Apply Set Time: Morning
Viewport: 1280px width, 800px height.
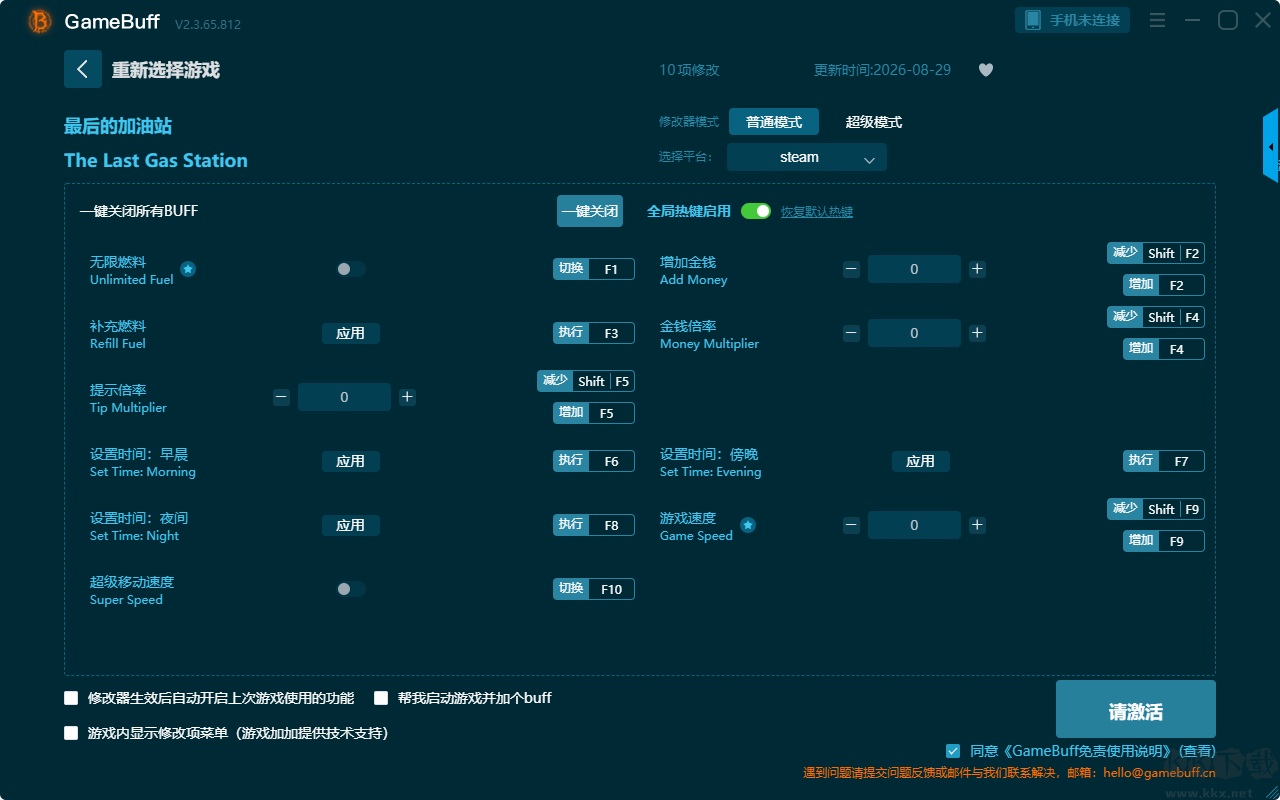[351, 461]
